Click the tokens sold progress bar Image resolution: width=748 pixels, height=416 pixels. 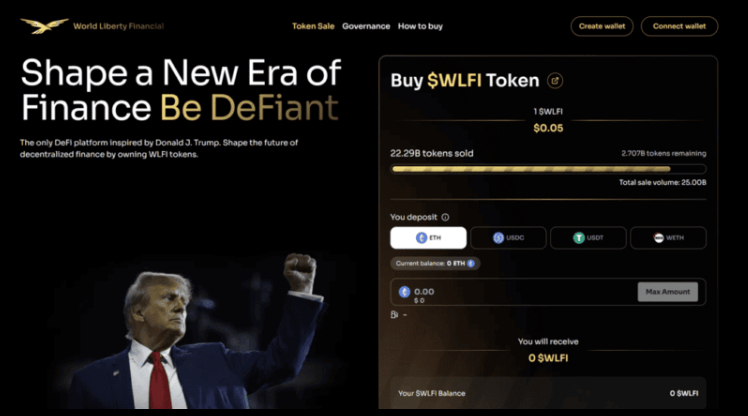point(548,169)
